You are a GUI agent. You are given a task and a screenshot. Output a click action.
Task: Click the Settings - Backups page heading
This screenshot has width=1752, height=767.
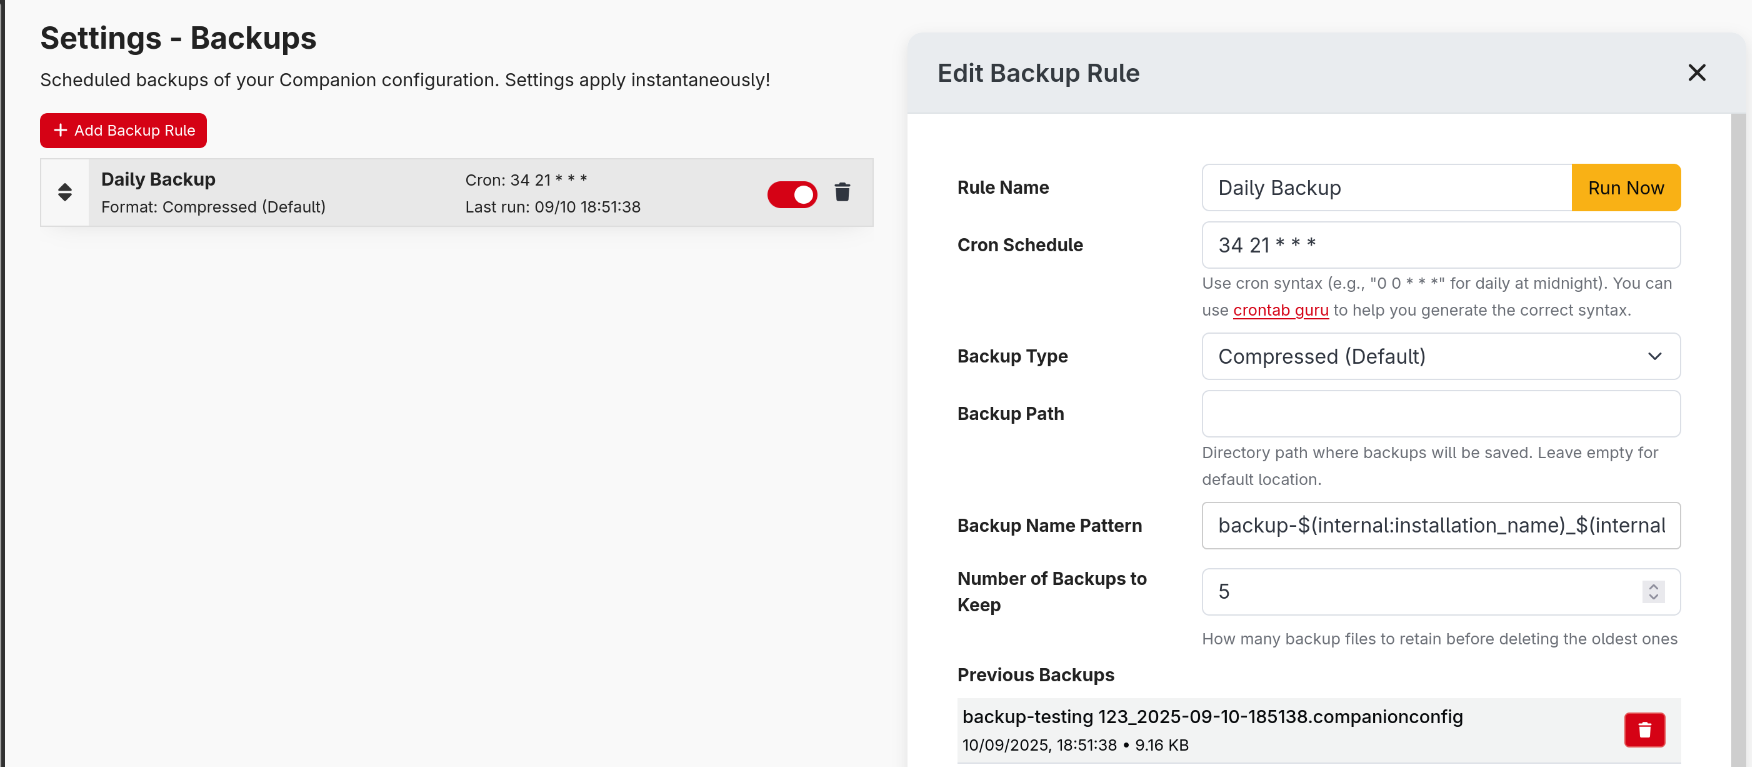tap(178, 38)
